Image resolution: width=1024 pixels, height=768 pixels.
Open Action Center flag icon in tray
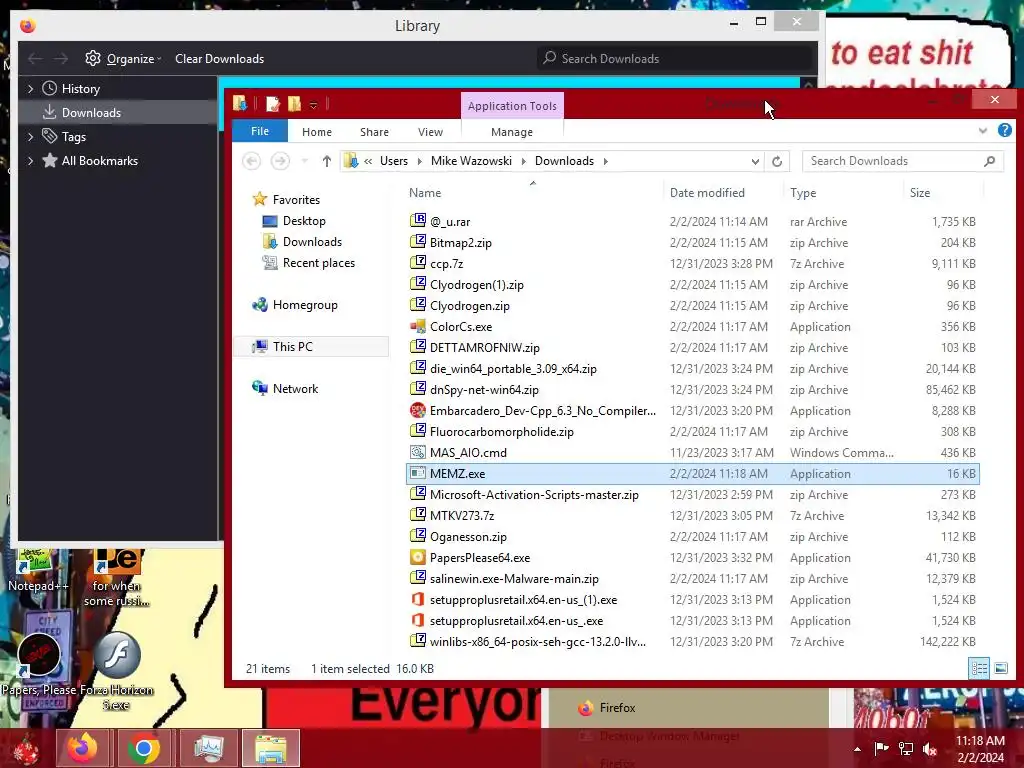(882, 748)
